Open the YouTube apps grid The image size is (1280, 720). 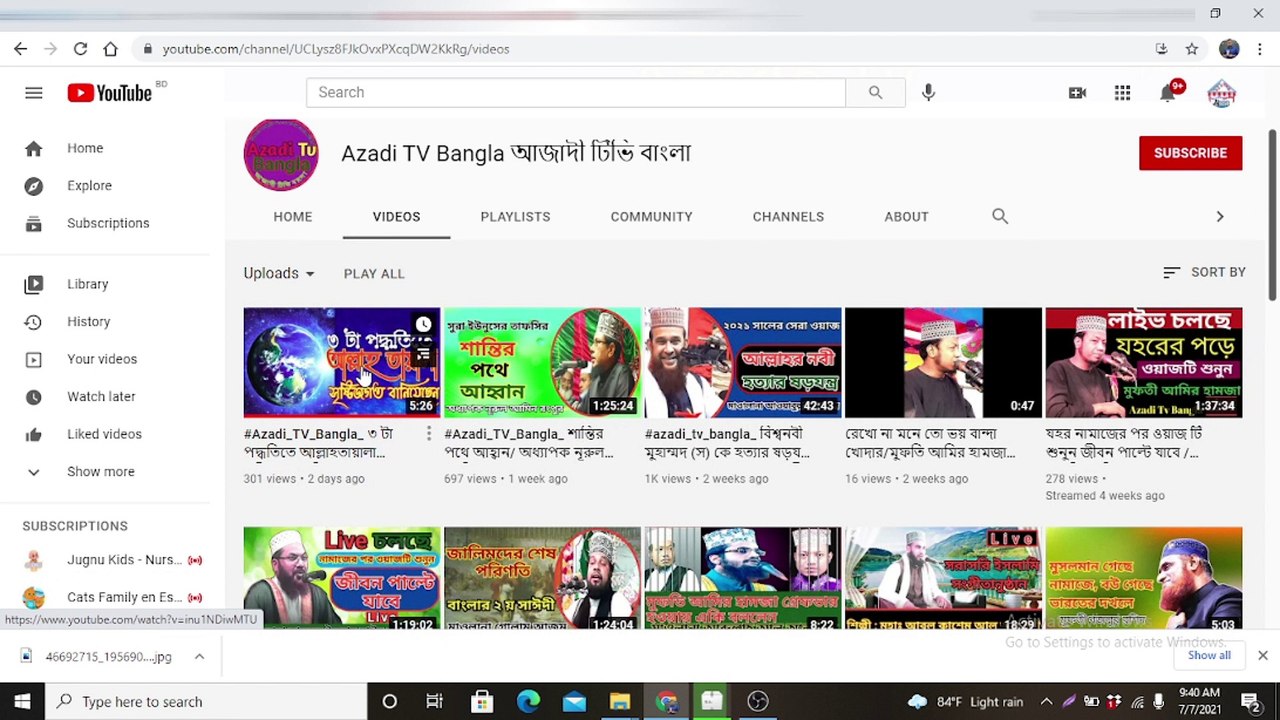[x=1122, y=93]
